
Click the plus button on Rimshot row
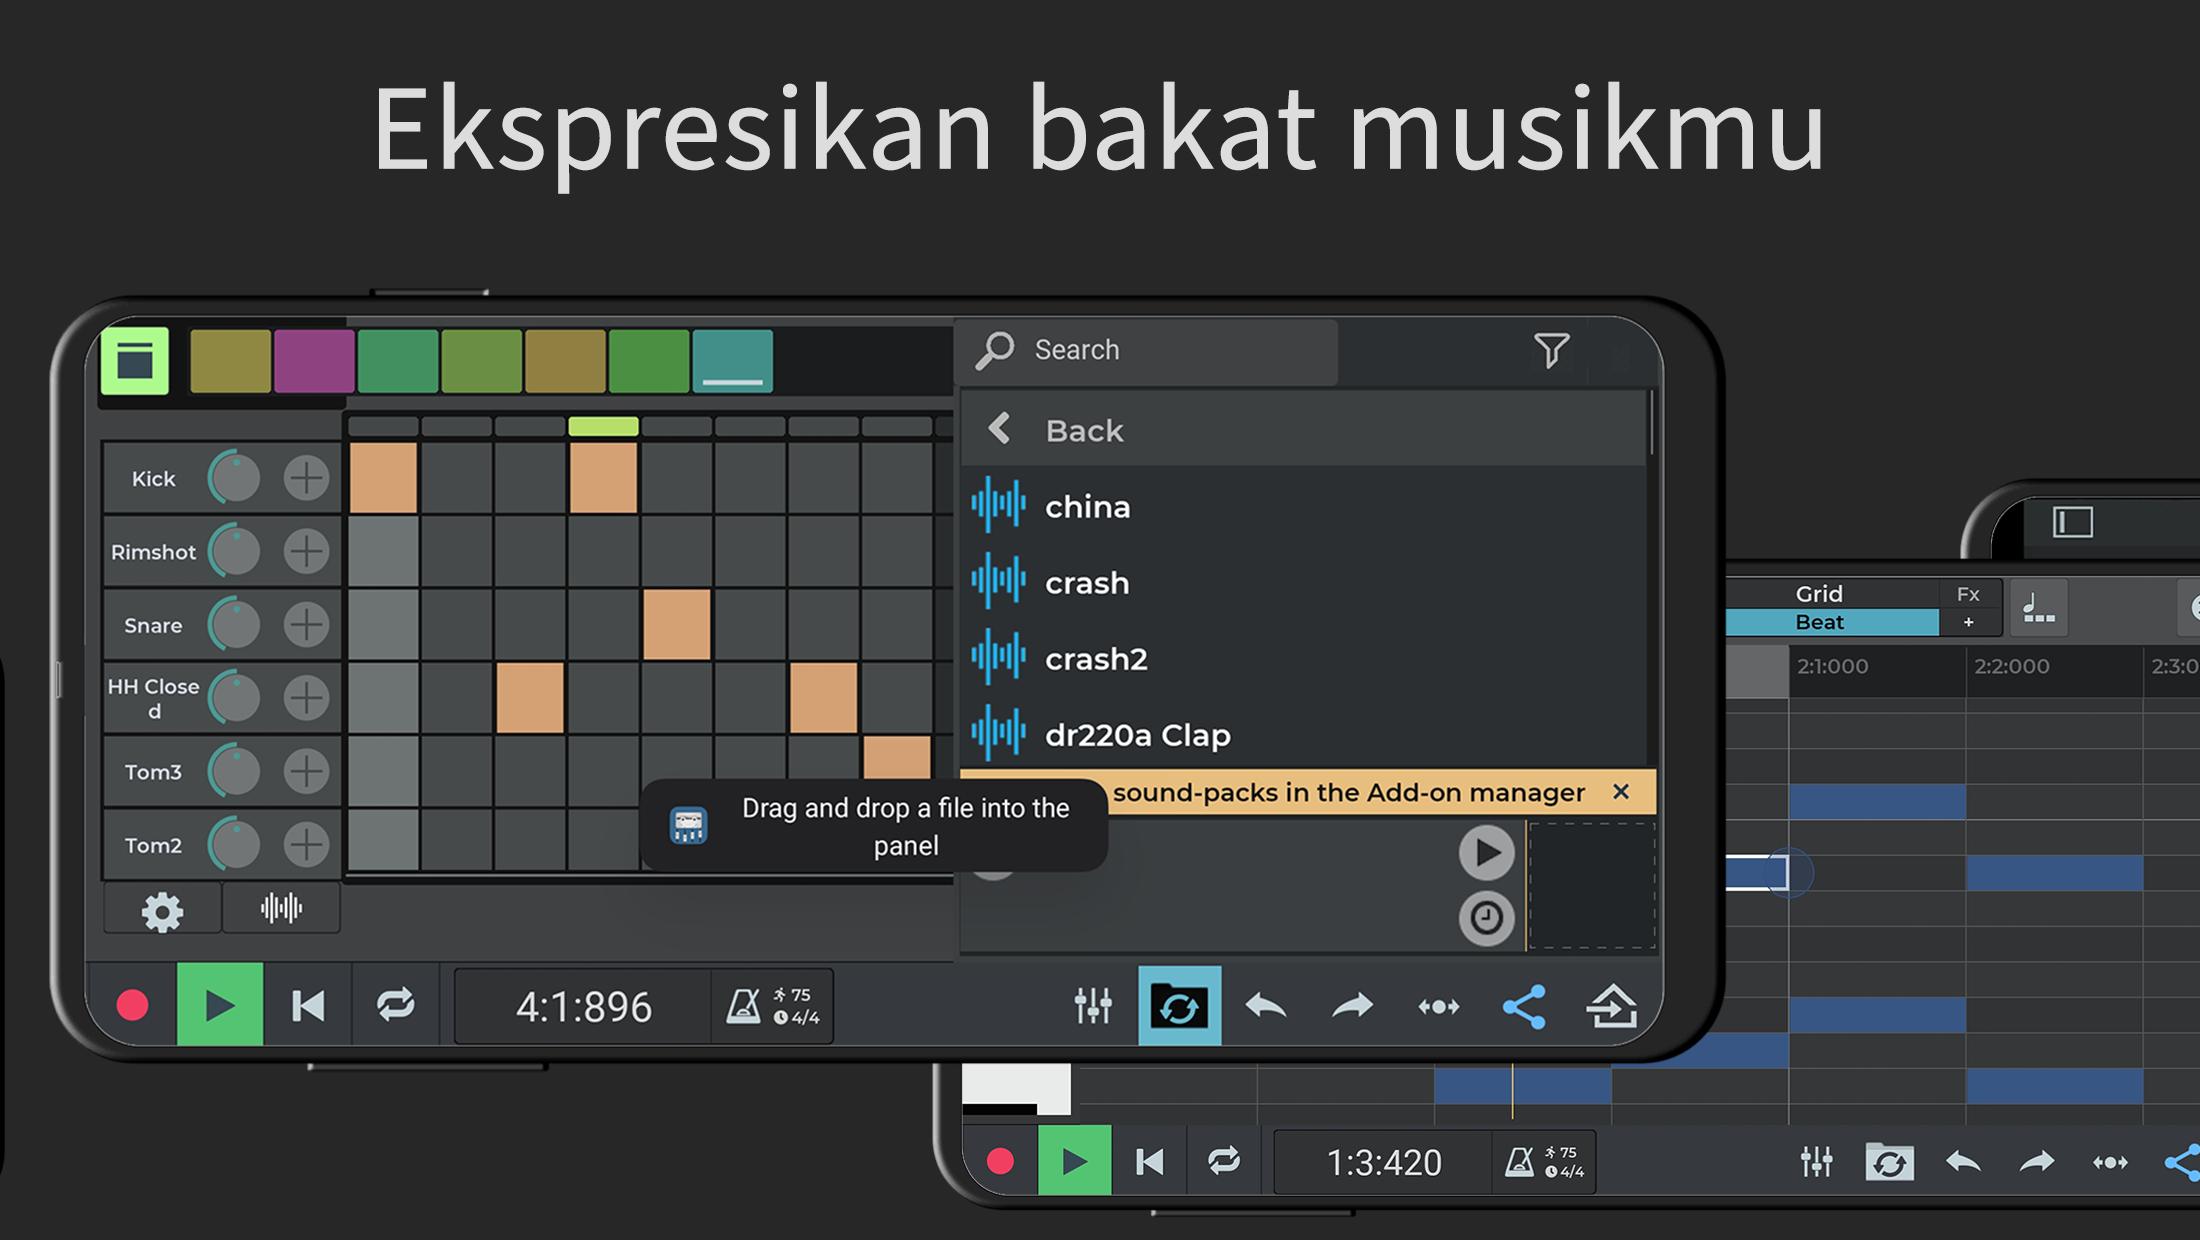(x=306, y=551)
